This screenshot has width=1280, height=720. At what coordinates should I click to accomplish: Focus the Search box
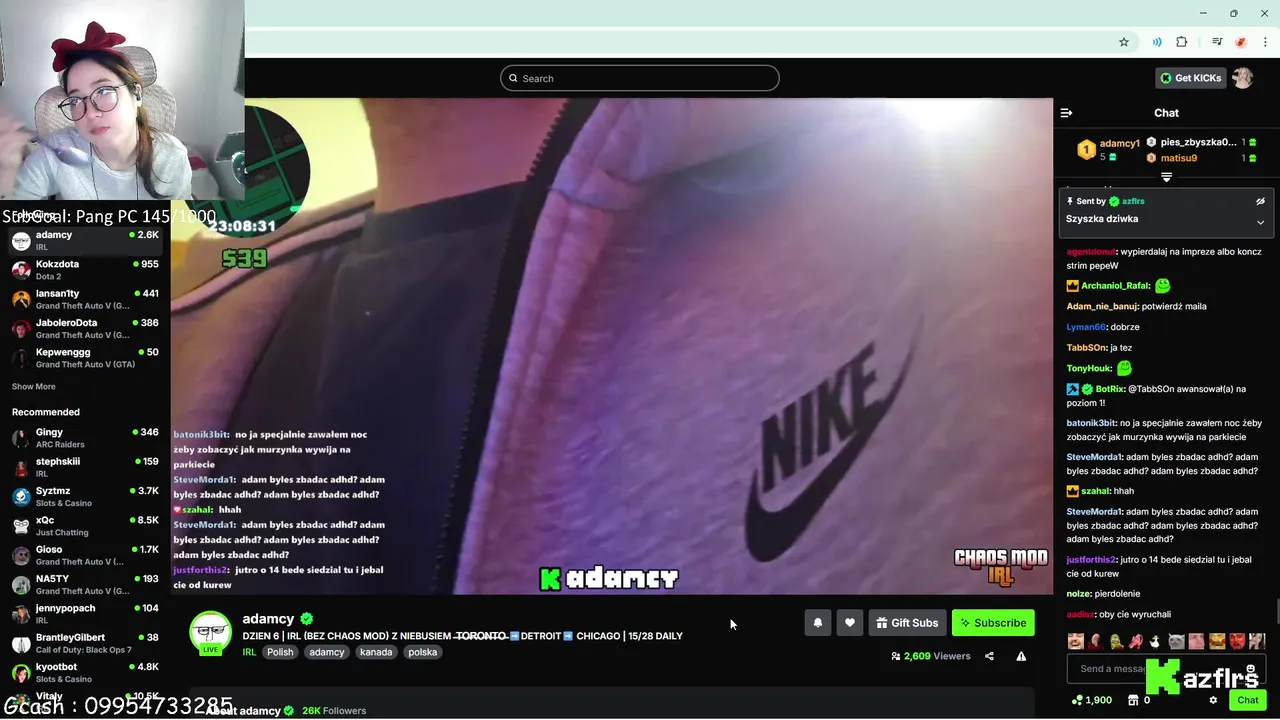[x=640, y=78]
